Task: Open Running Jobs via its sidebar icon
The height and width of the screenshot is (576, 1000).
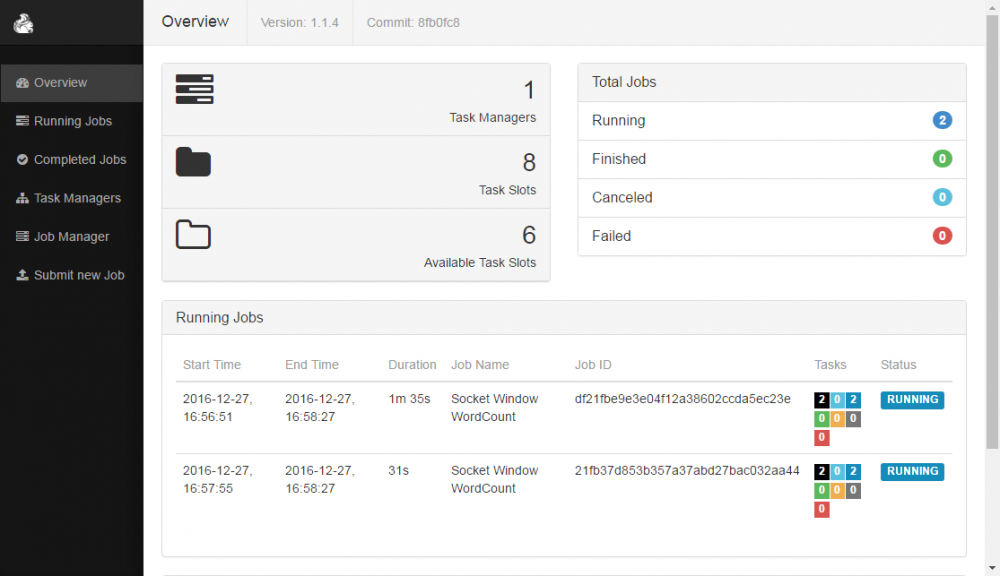Action: pos(21,121)
